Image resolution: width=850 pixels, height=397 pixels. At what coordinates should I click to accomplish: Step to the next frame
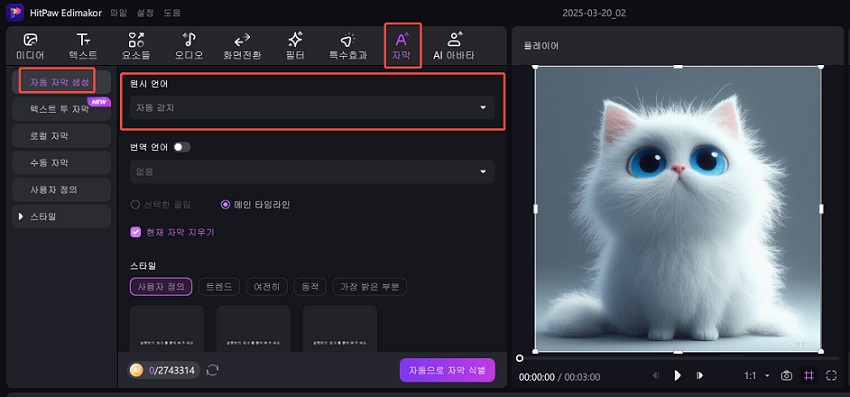(700, 375)
